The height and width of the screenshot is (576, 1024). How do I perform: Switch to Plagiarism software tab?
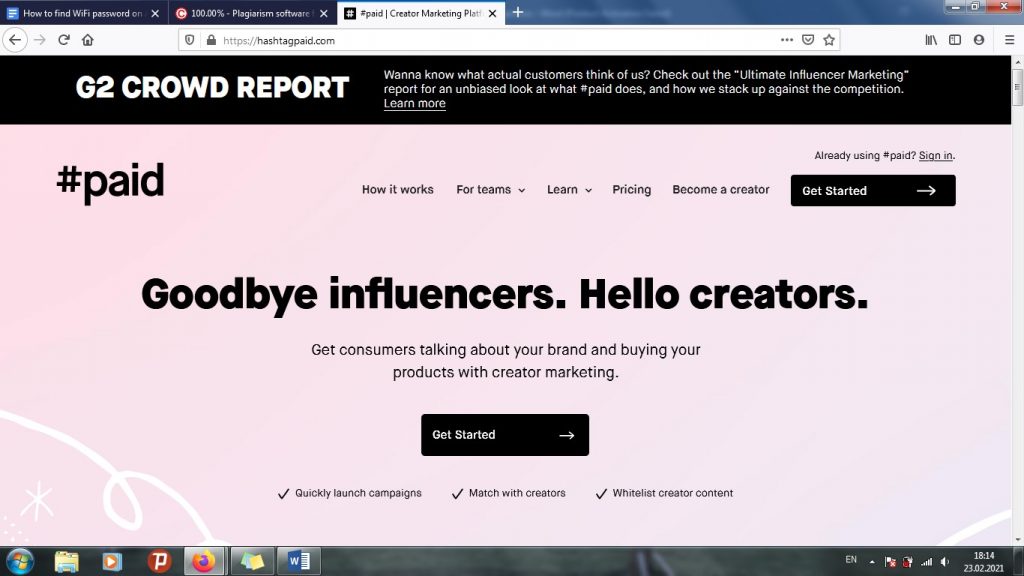[x=253, y=13]
